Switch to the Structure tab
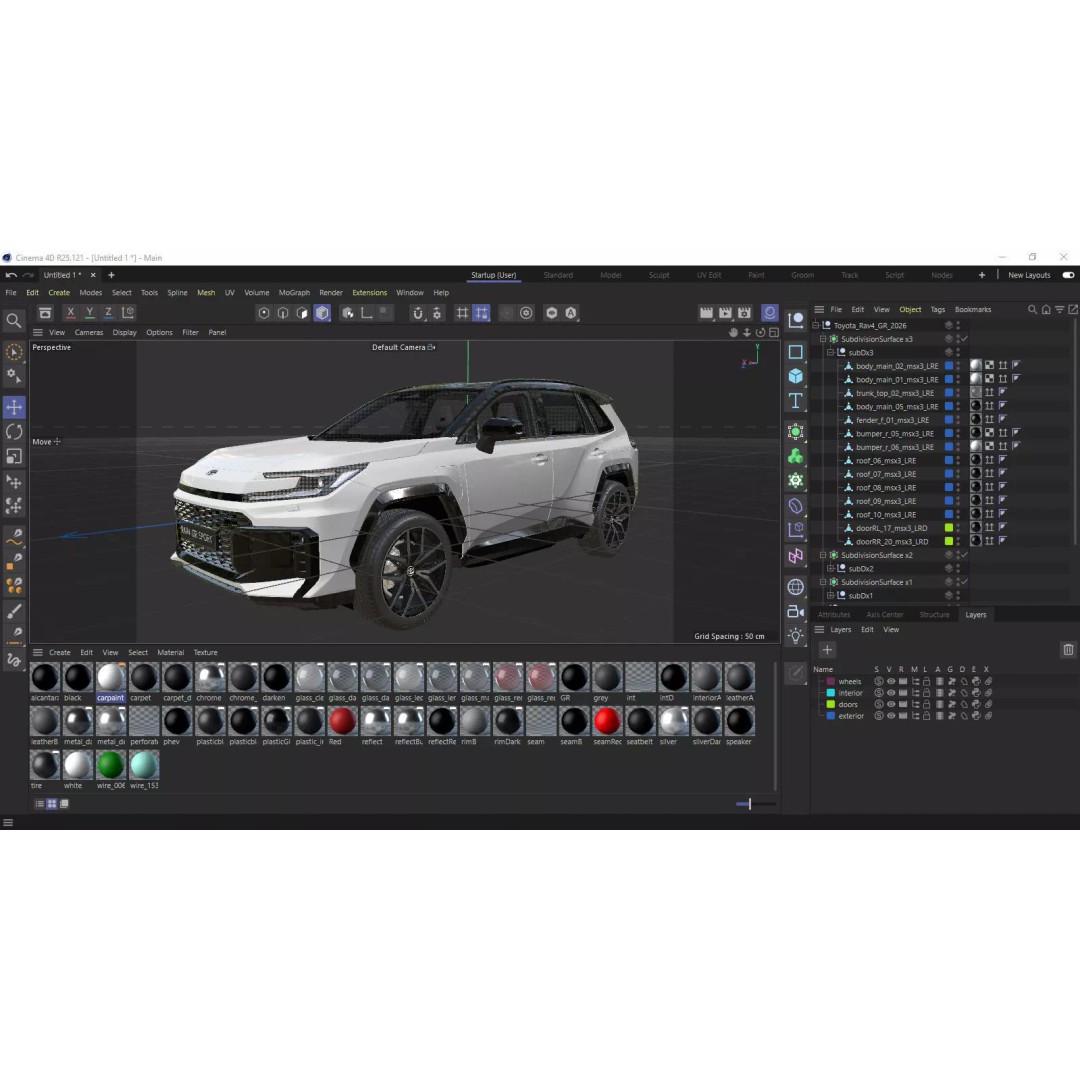 click(934, 614)
